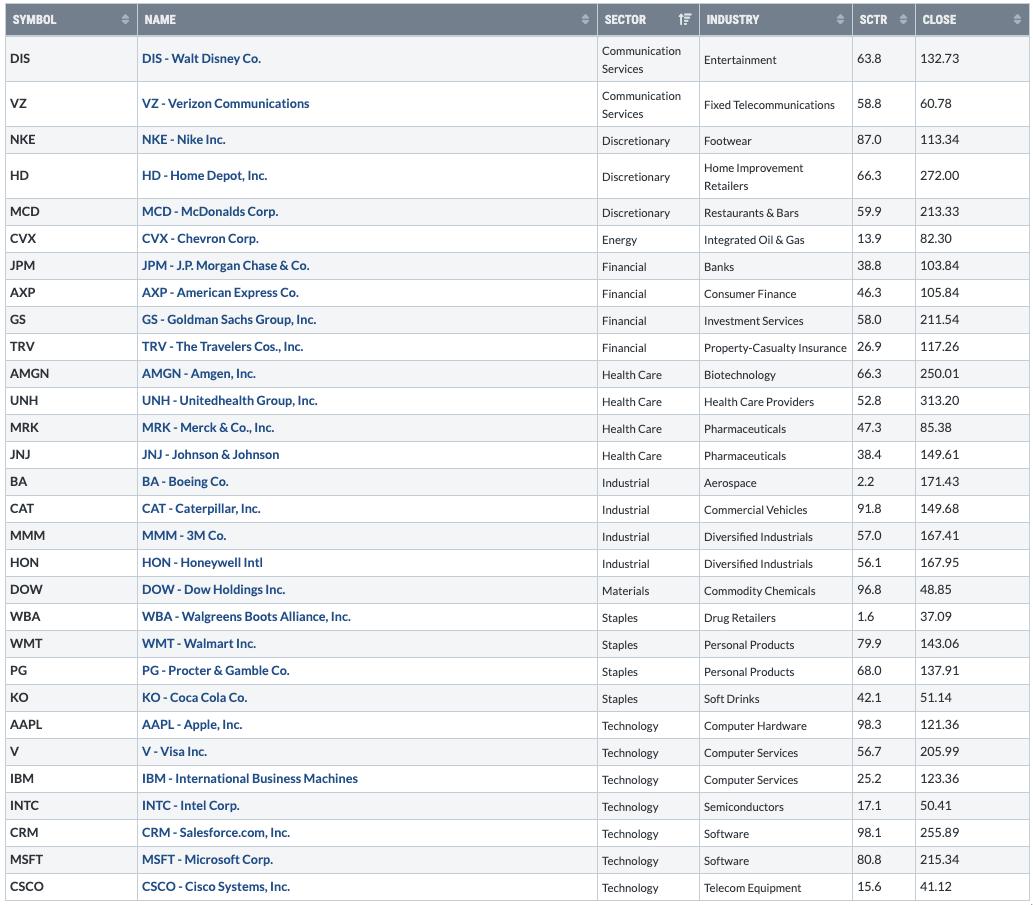Click the sort arrows in the SCTR header
Screen dimensions: 1033x905
(903, 20)
